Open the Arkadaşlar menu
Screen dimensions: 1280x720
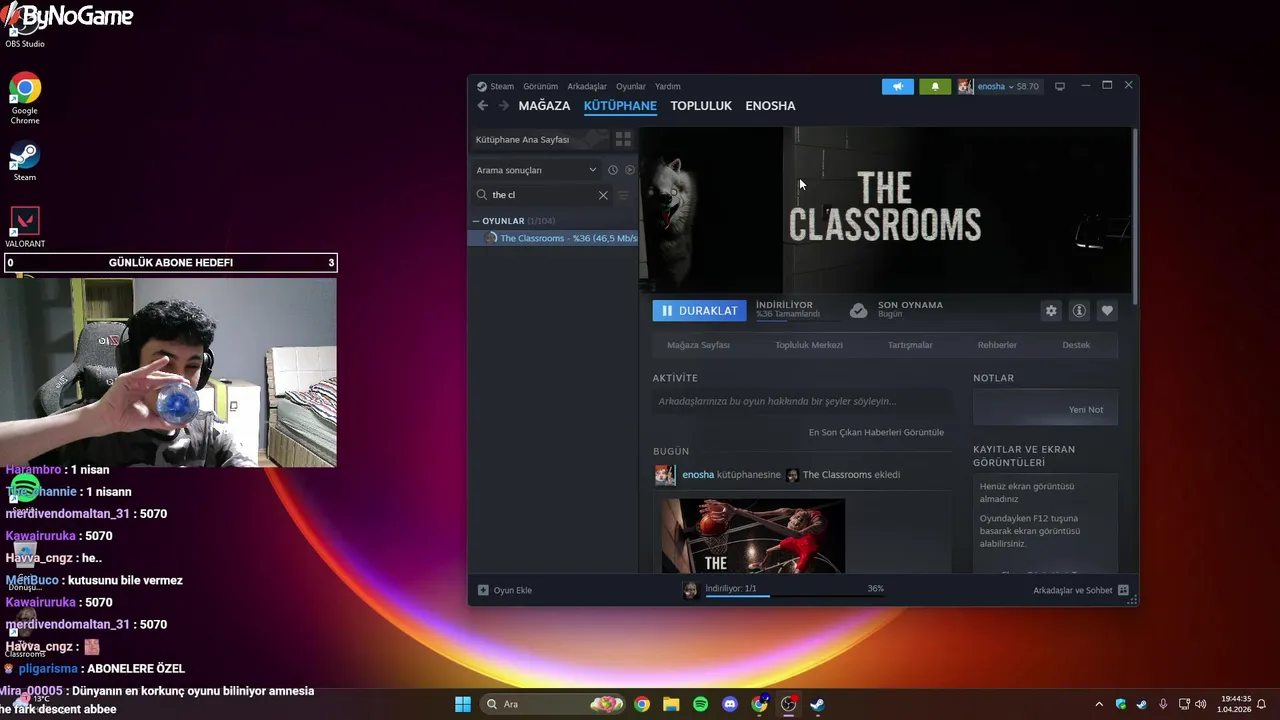coord(587,86)
